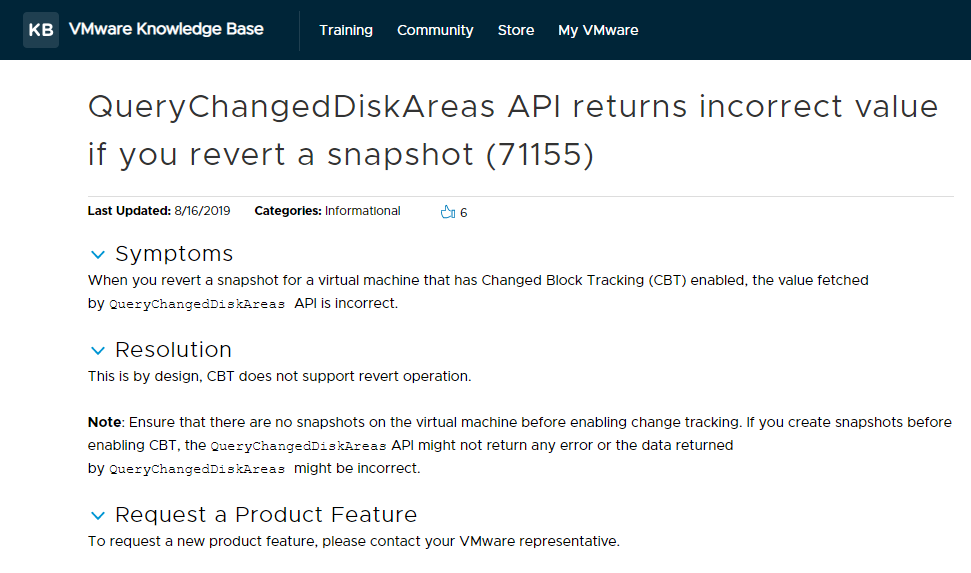Click the article title QueryChangedDiskAreas heading
Viewport: 971px width, 573px height.
pyautogui.click(x=513, y=130)
